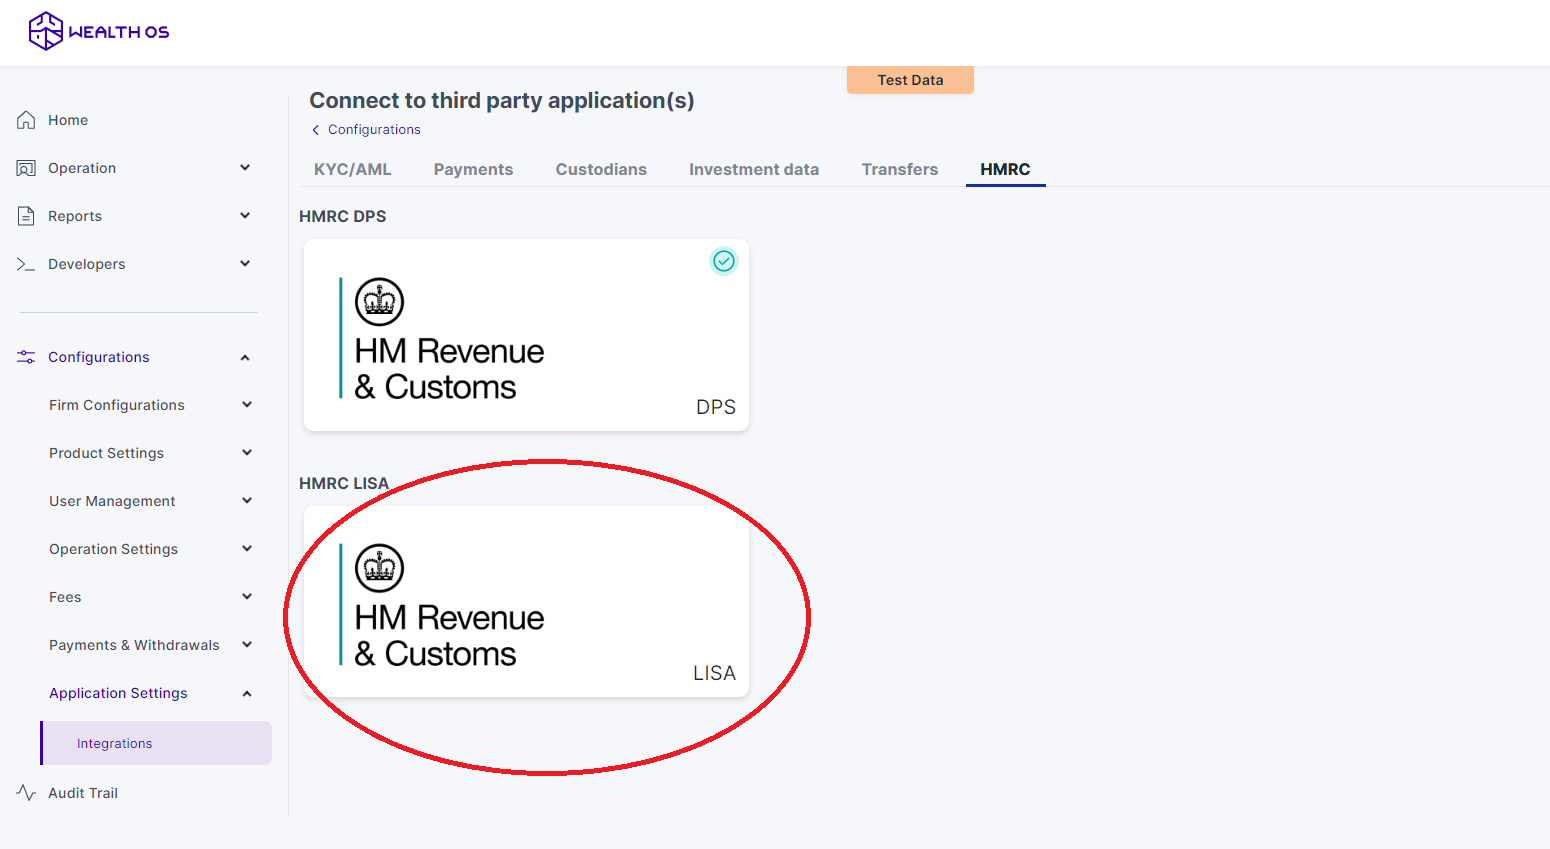Collapse the Configurations section chevron

click(245, 357)
